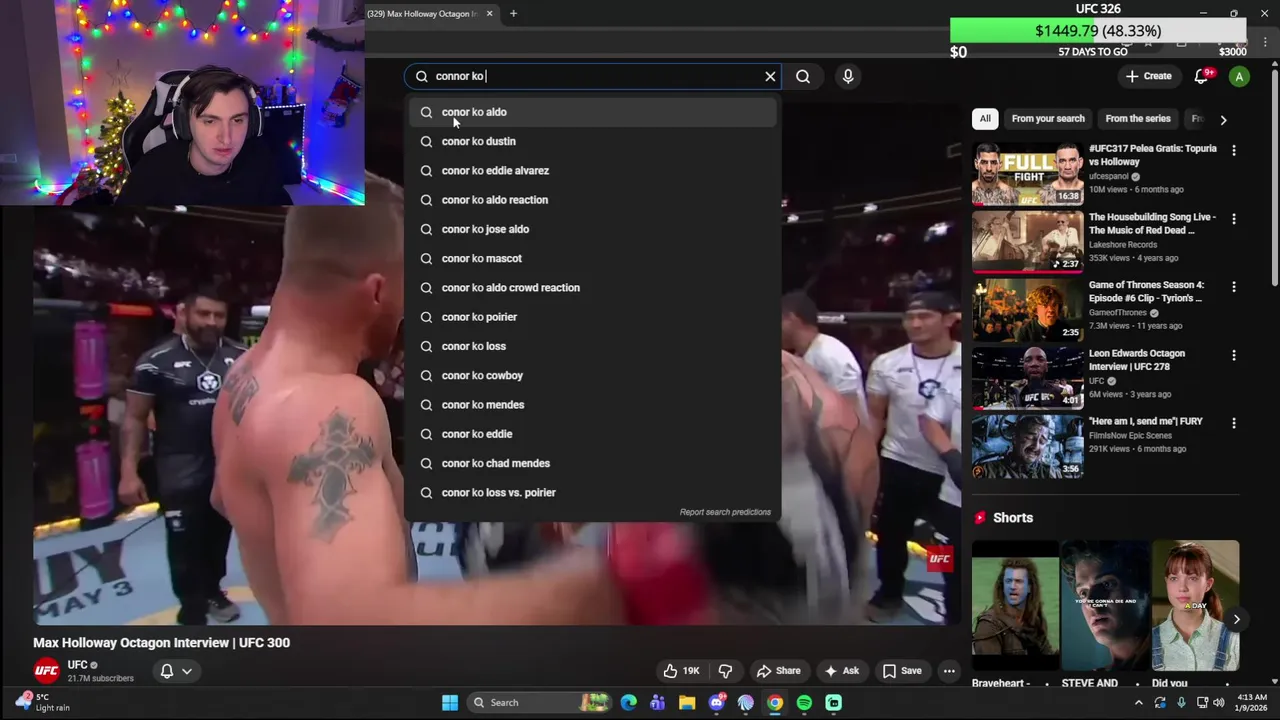The width and height of the screenshot is (1280, 720).
Task: Choose "conor ko poirier" suggestion
Action: [592, 317]
